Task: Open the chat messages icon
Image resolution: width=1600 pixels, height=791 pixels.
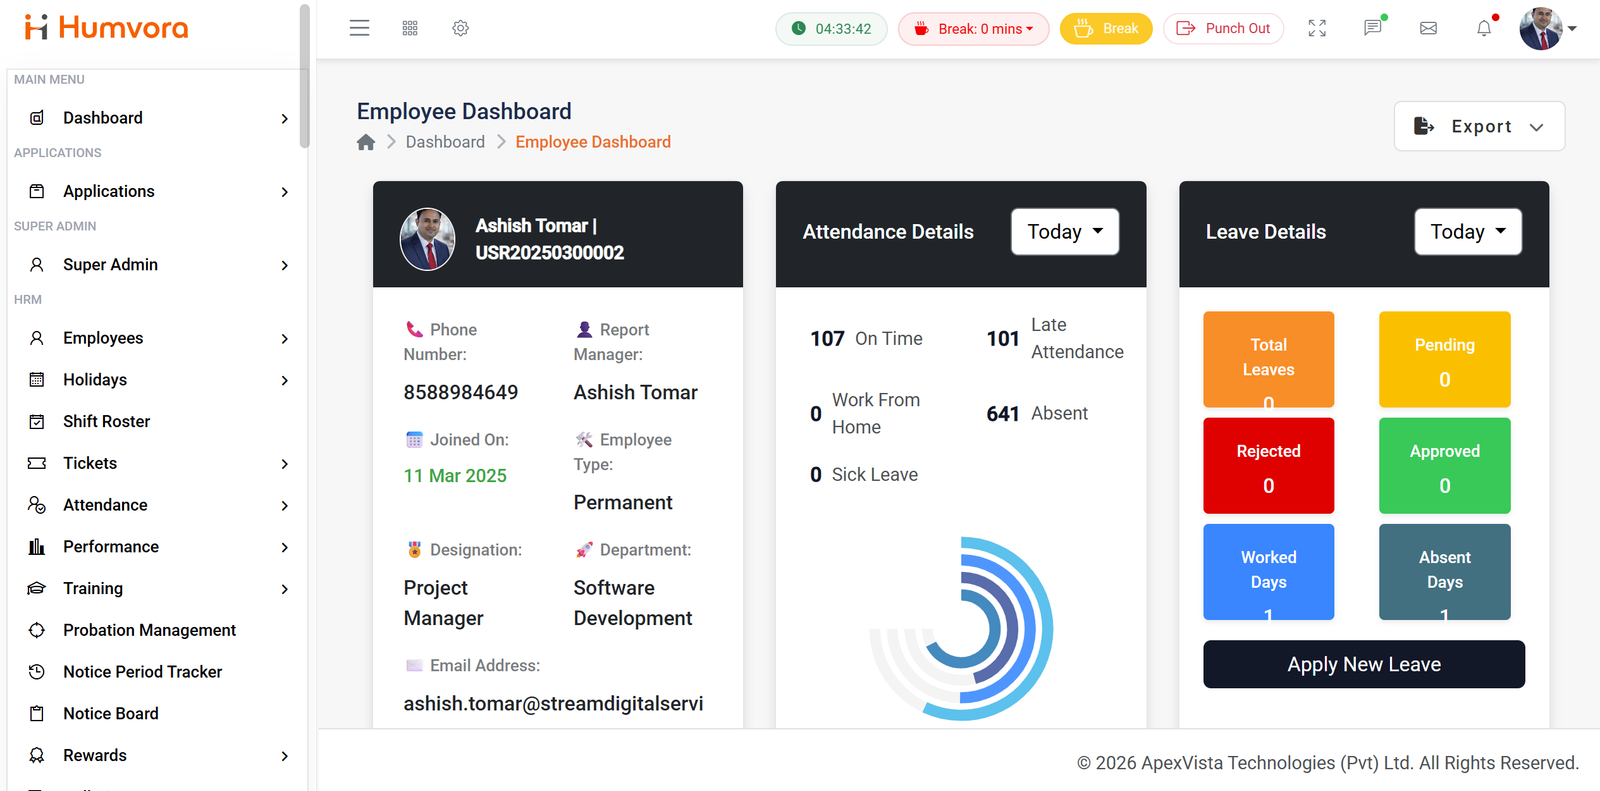Action: [x=1373, y=28]
